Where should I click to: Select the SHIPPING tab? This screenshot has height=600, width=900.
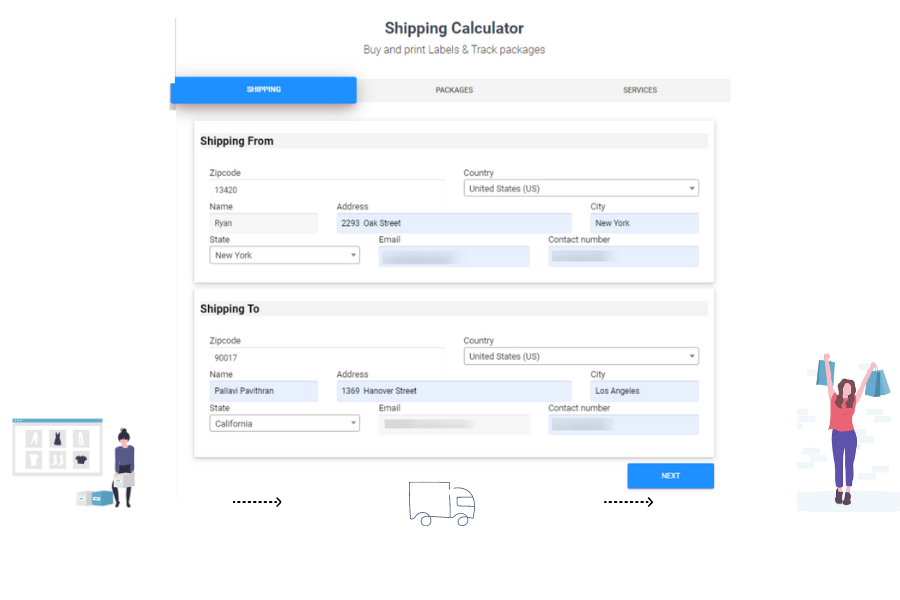(x=263, y=90)
